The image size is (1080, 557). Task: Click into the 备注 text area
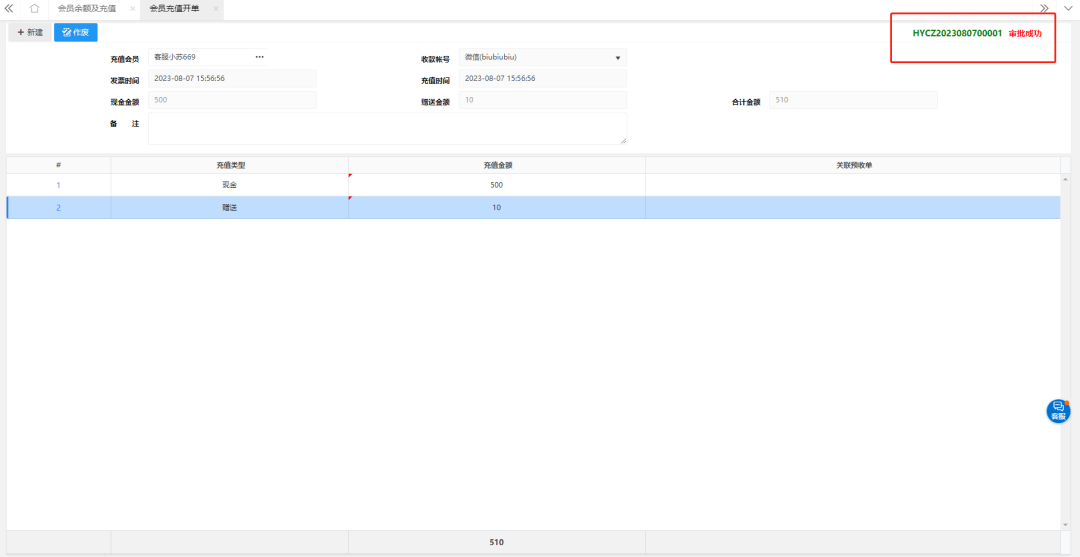click(x=387, y=128)
